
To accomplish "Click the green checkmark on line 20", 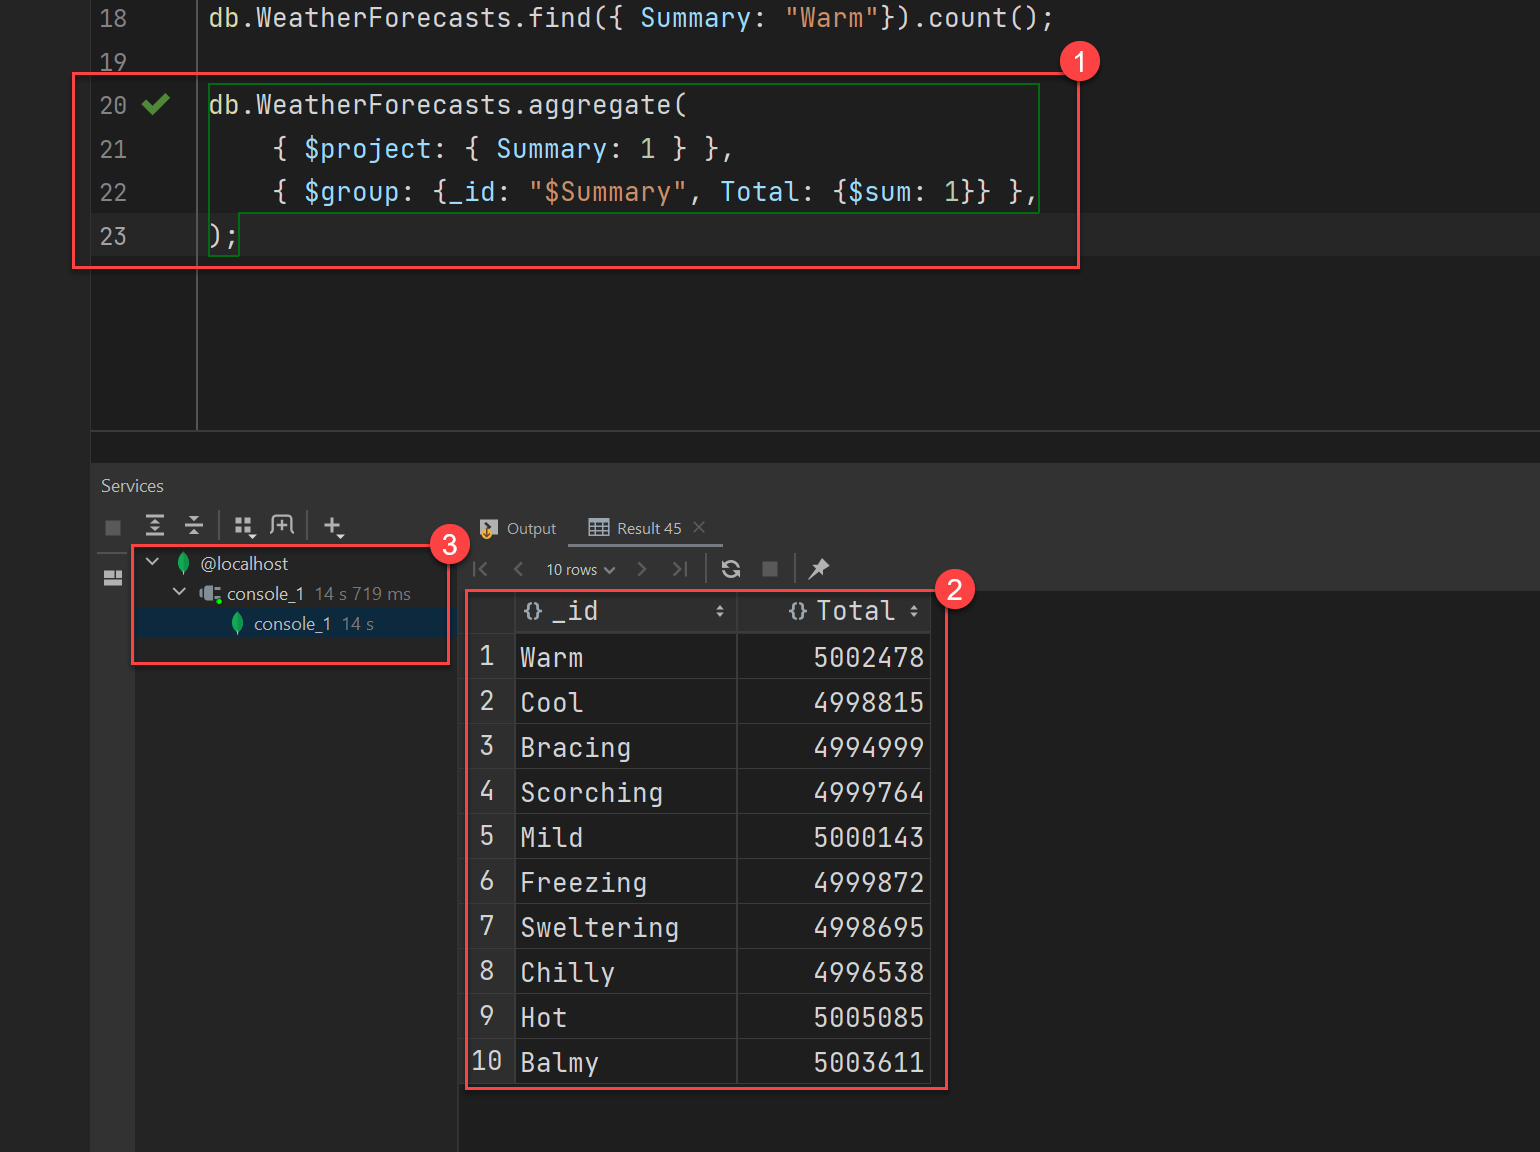I will coord(156,104).
